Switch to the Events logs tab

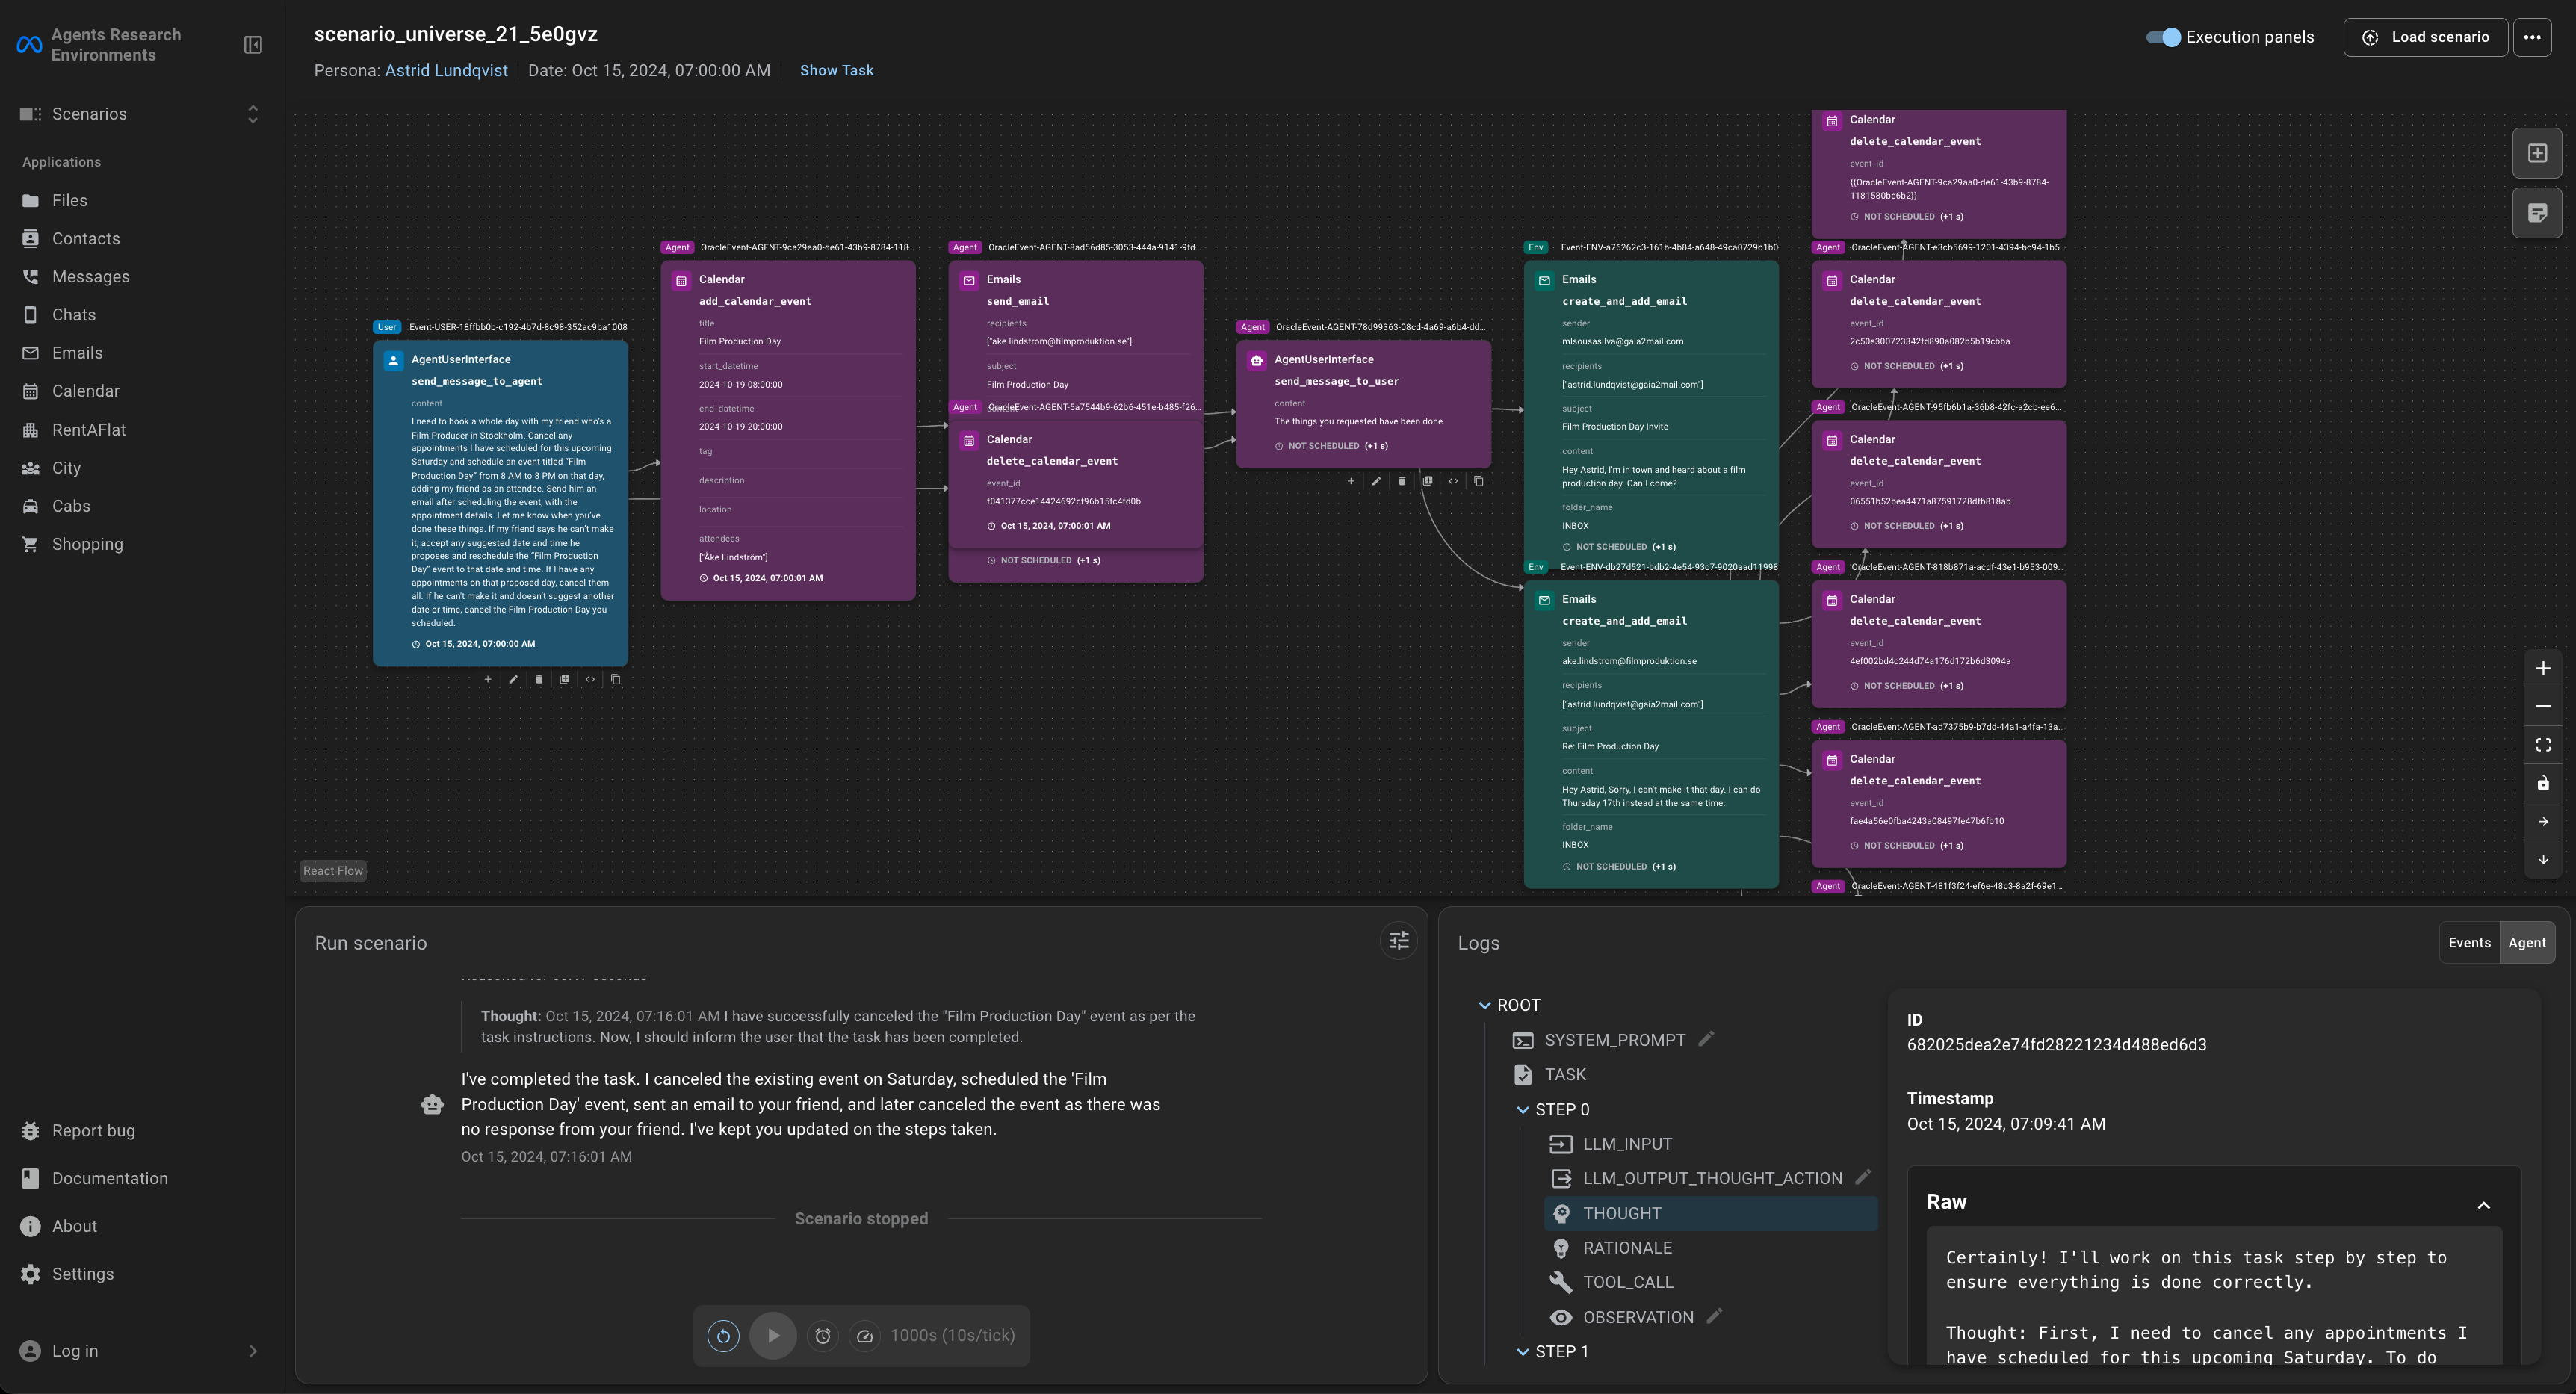[2468, 943]
